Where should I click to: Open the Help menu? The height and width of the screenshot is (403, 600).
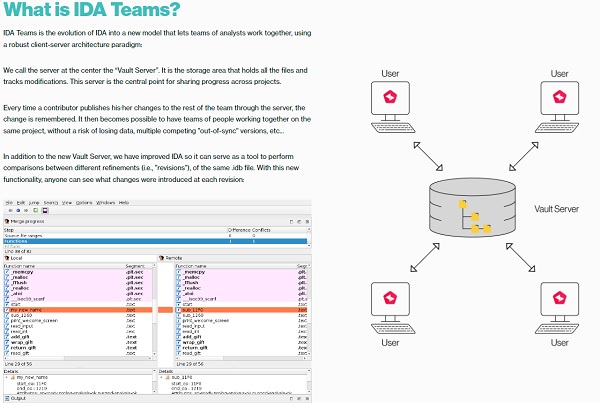pos(124,202)
